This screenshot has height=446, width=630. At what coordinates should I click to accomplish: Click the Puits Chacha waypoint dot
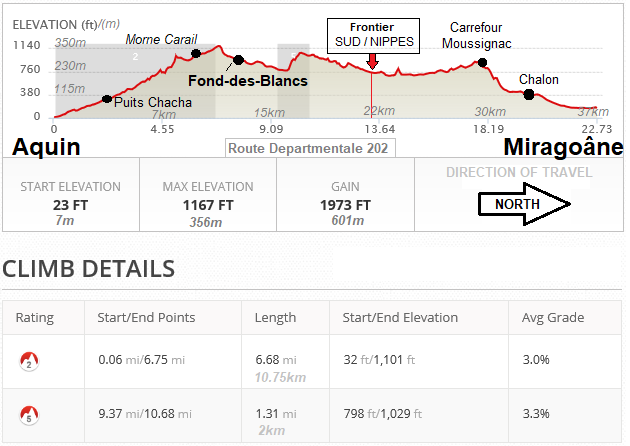pyautogui.click(x=107, y=98)
